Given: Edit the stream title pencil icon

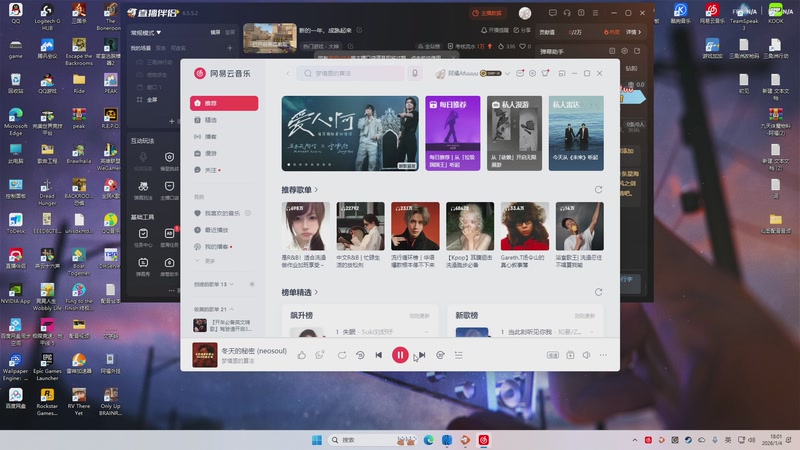Looking at the screenshot, I should pos(359,31).
